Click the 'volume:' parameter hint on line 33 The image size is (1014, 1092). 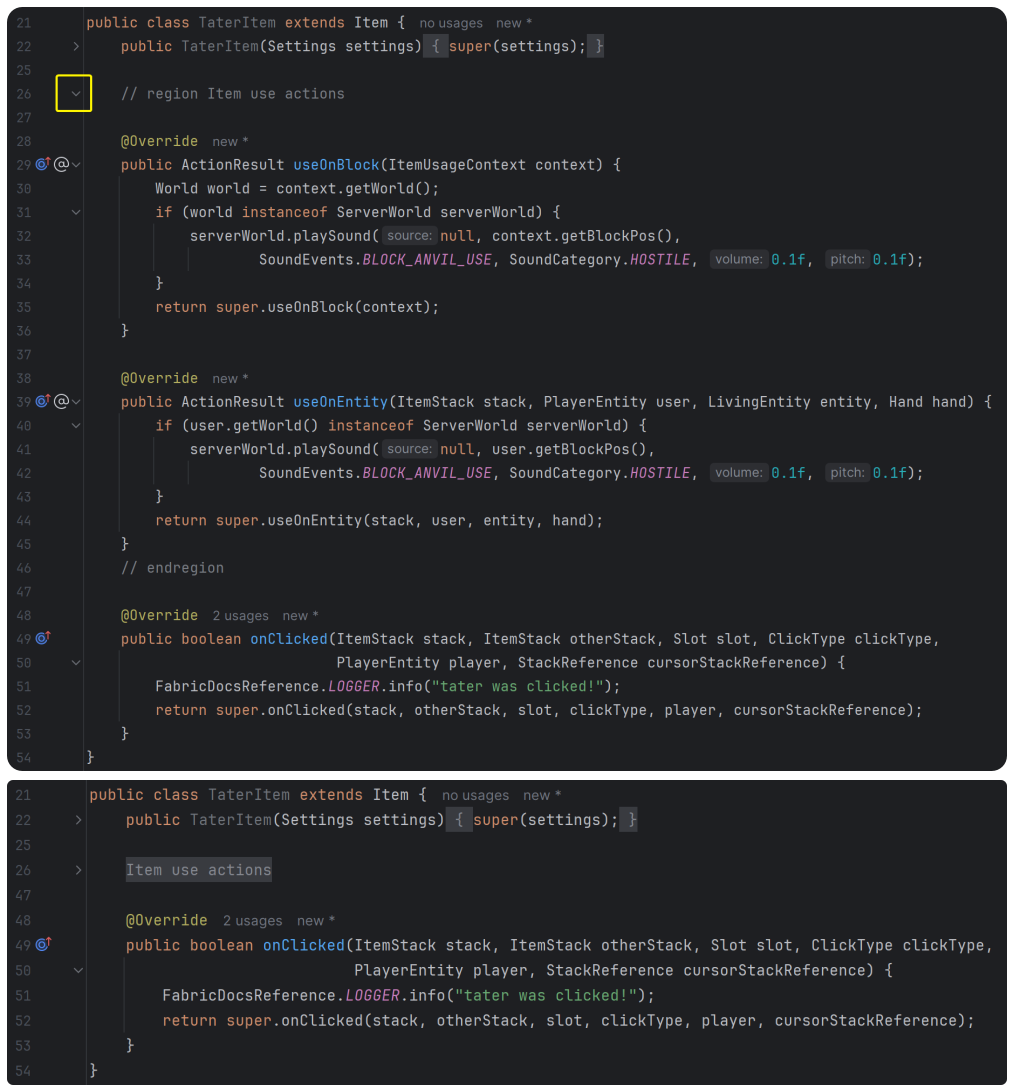738,260
